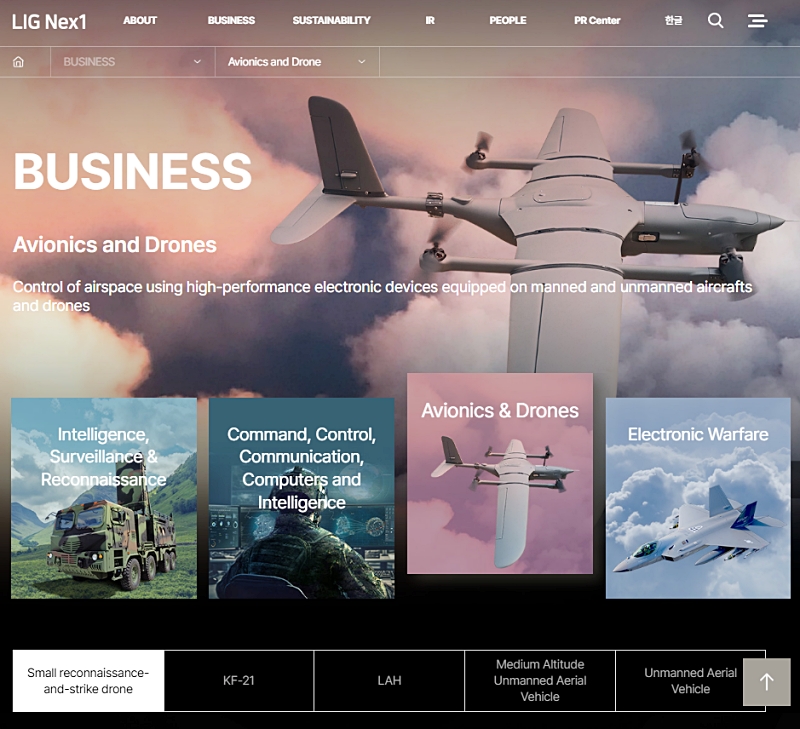Screen dimensions: 800x729
Task: Open the hamburger menu icon
Action: tap(758, 20)
